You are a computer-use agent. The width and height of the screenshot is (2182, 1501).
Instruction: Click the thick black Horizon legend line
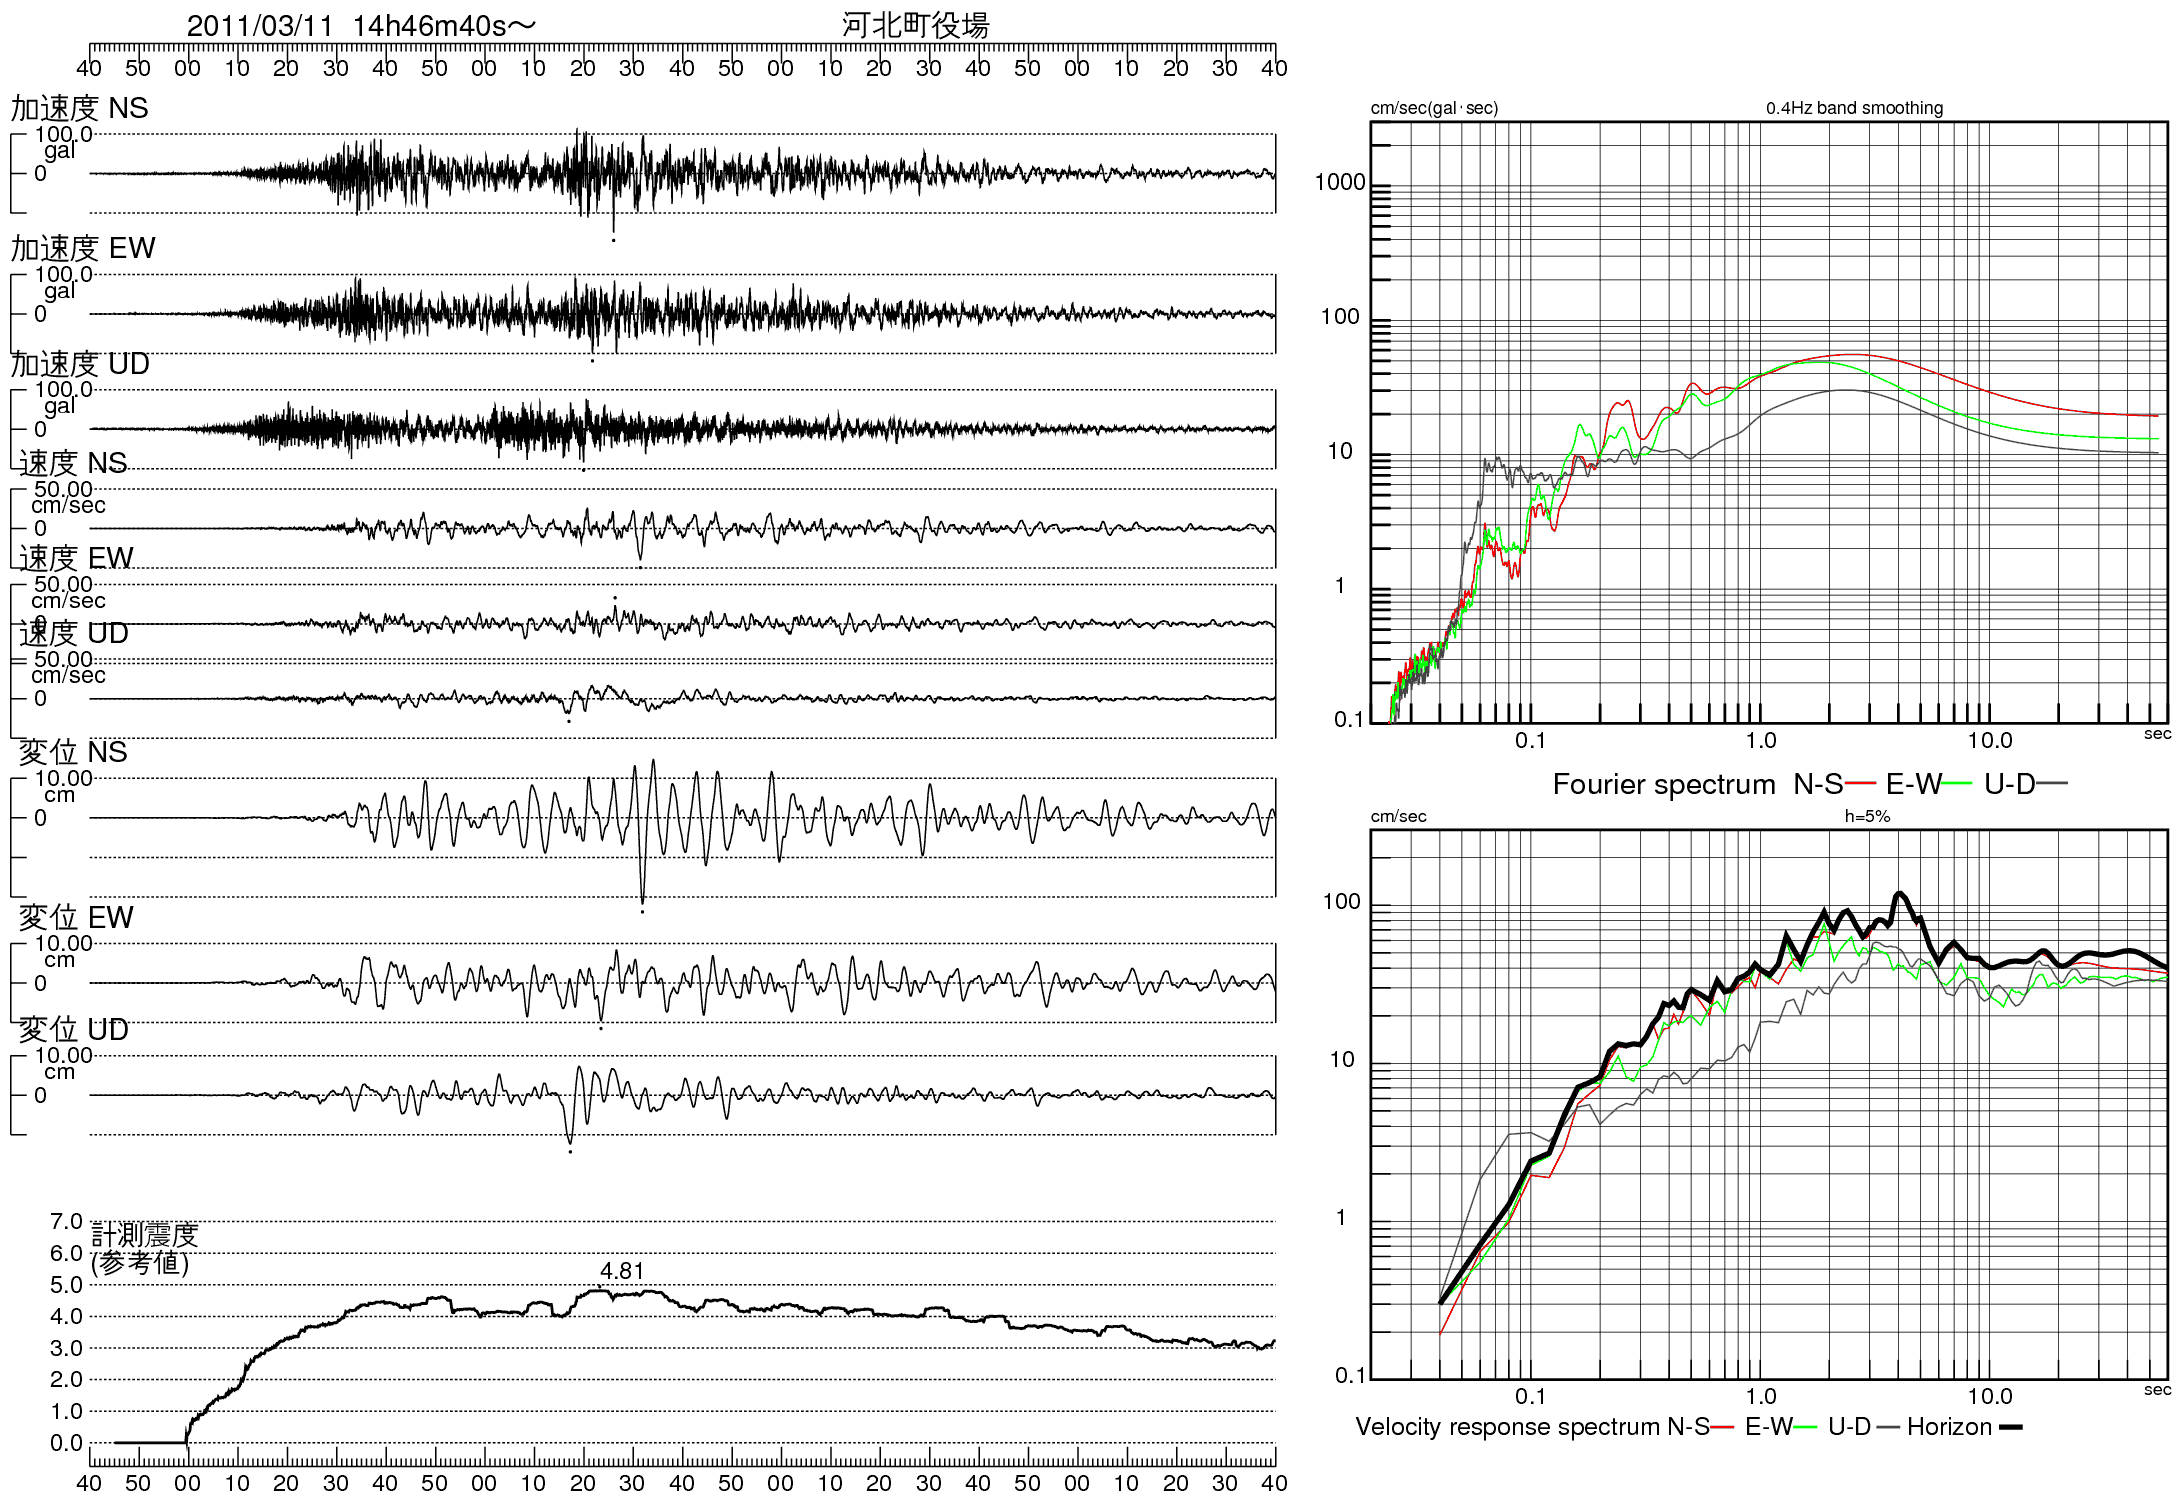tap(2011, 1427)
